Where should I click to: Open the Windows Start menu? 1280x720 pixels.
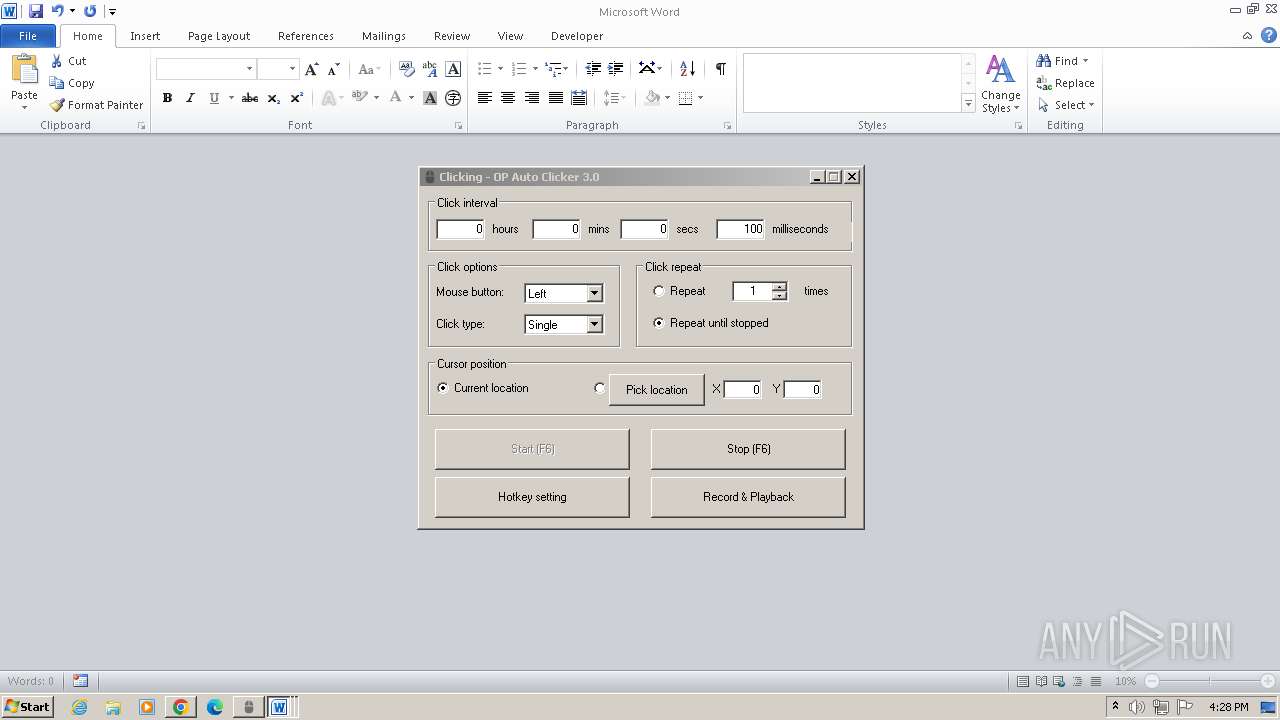click(27, 707)
